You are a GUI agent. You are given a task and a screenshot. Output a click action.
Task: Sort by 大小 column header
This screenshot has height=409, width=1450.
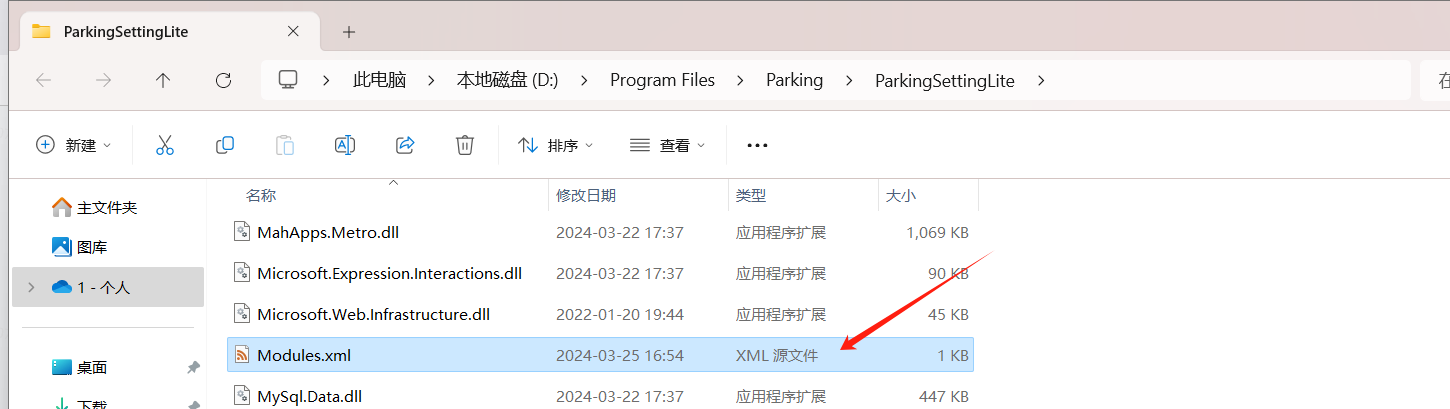(900, 196)
